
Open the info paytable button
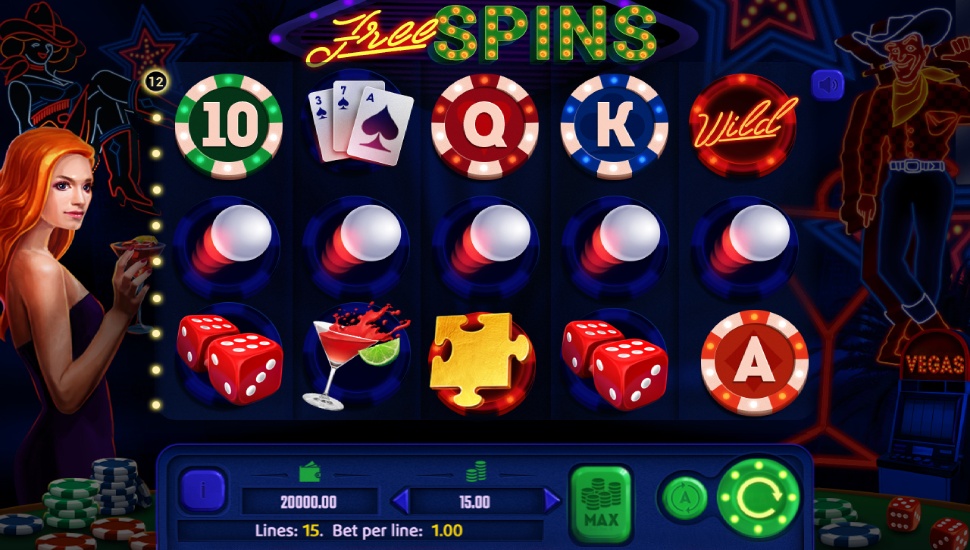tap(203, 491)
